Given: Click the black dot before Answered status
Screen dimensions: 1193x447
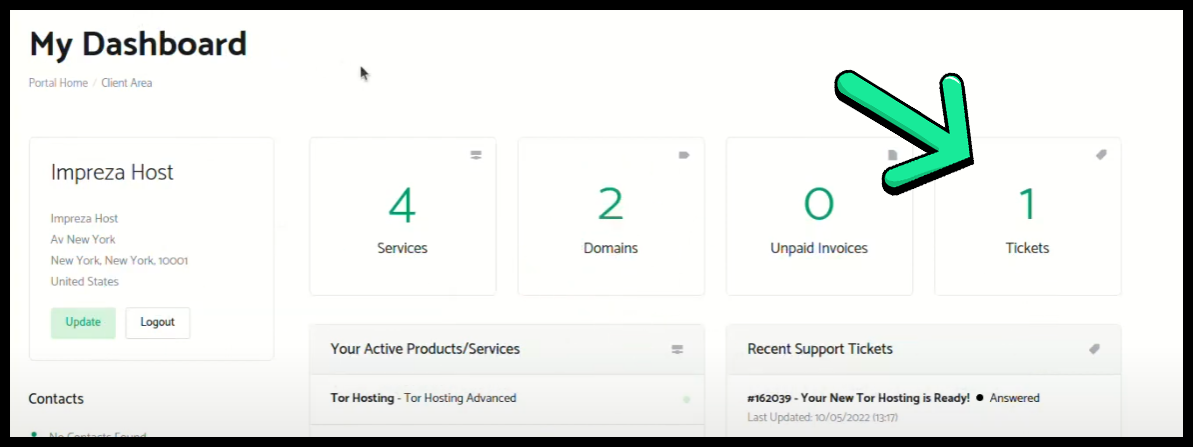Looking at the screenshot, I should click(x=980, y=398).
